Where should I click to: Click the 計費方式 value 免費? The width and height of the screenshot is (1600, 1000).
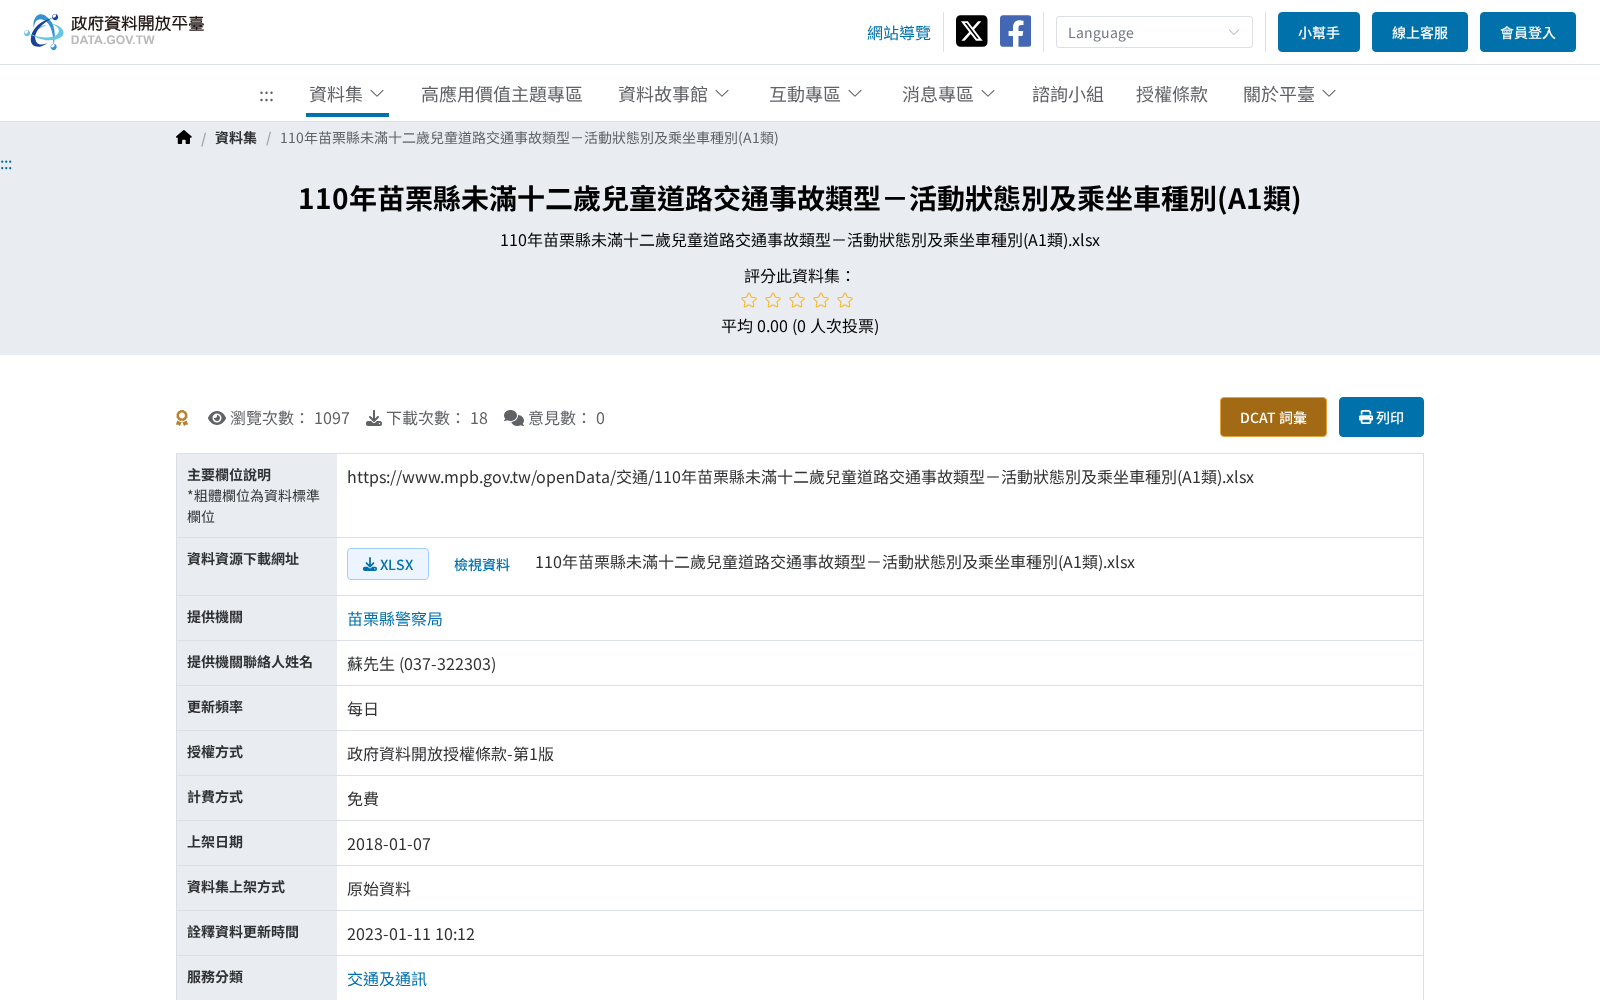tap(363, 799)
